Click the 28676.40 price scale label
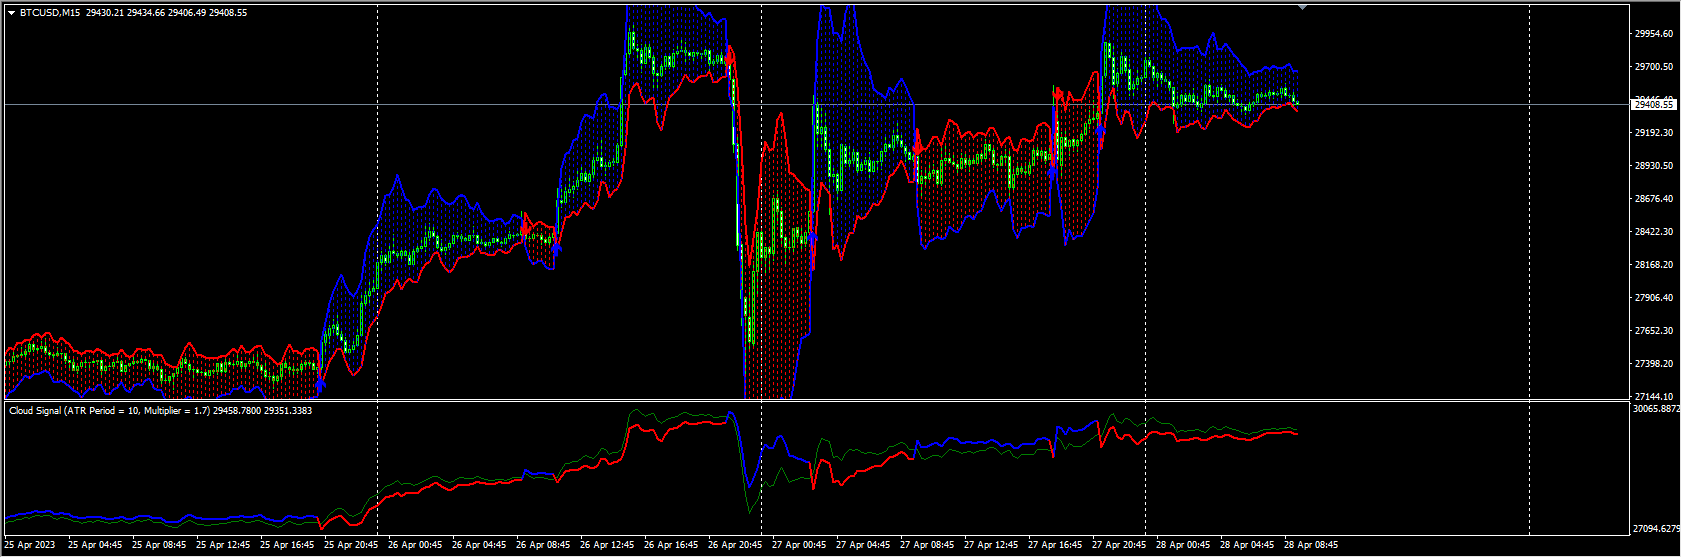The height and width of the screenshot is (558, 1682). pos(1653,199)
